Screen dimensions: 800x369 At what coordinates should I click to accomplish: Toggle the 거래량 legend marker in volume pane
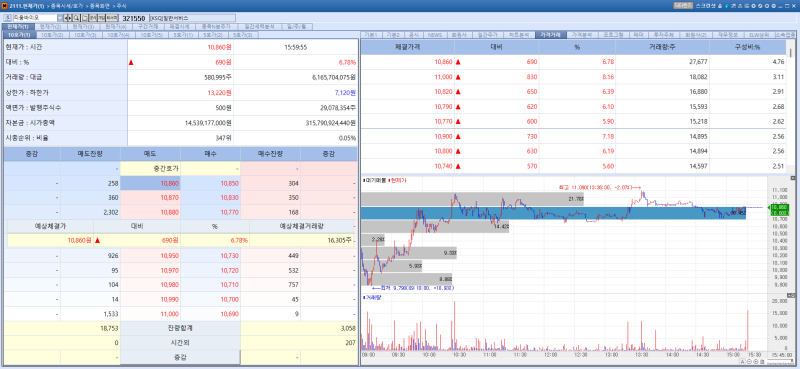[363, 297]
